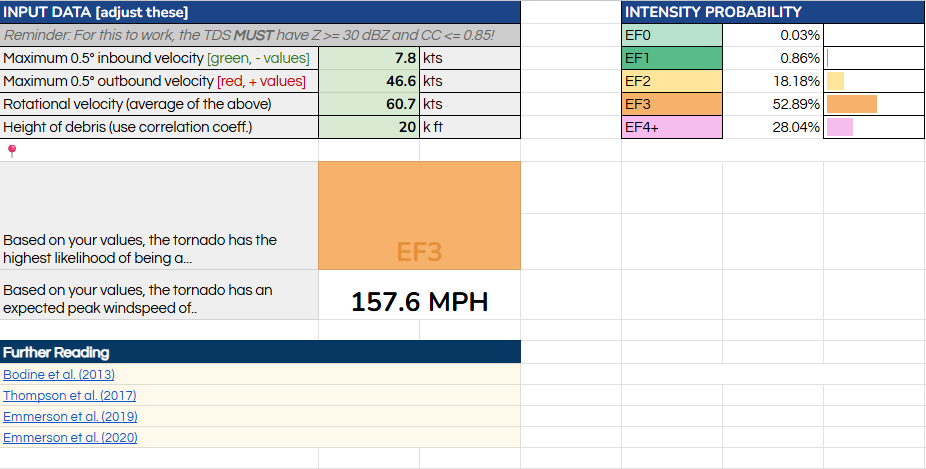Click the 18.18% probability cell
The height and width of the screenshot is (469, 926).
coord(773,81)
